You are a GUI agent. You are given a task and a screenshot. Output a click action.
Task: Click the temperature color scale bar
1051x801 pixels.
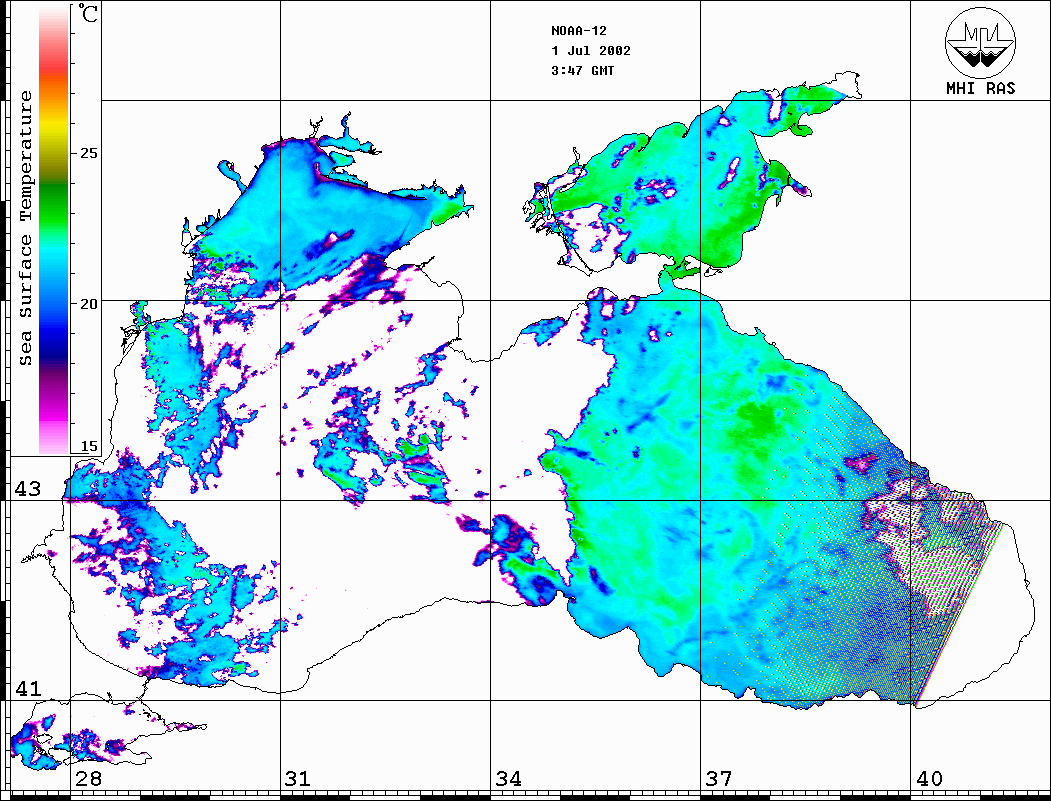54,231
